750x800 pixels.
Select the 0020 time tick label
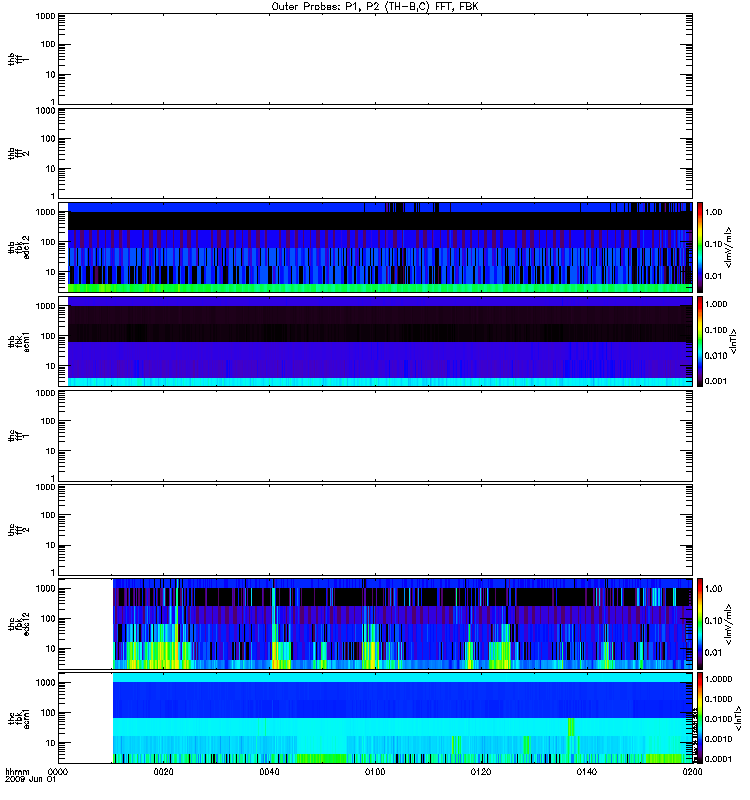(x=164, y=773)
